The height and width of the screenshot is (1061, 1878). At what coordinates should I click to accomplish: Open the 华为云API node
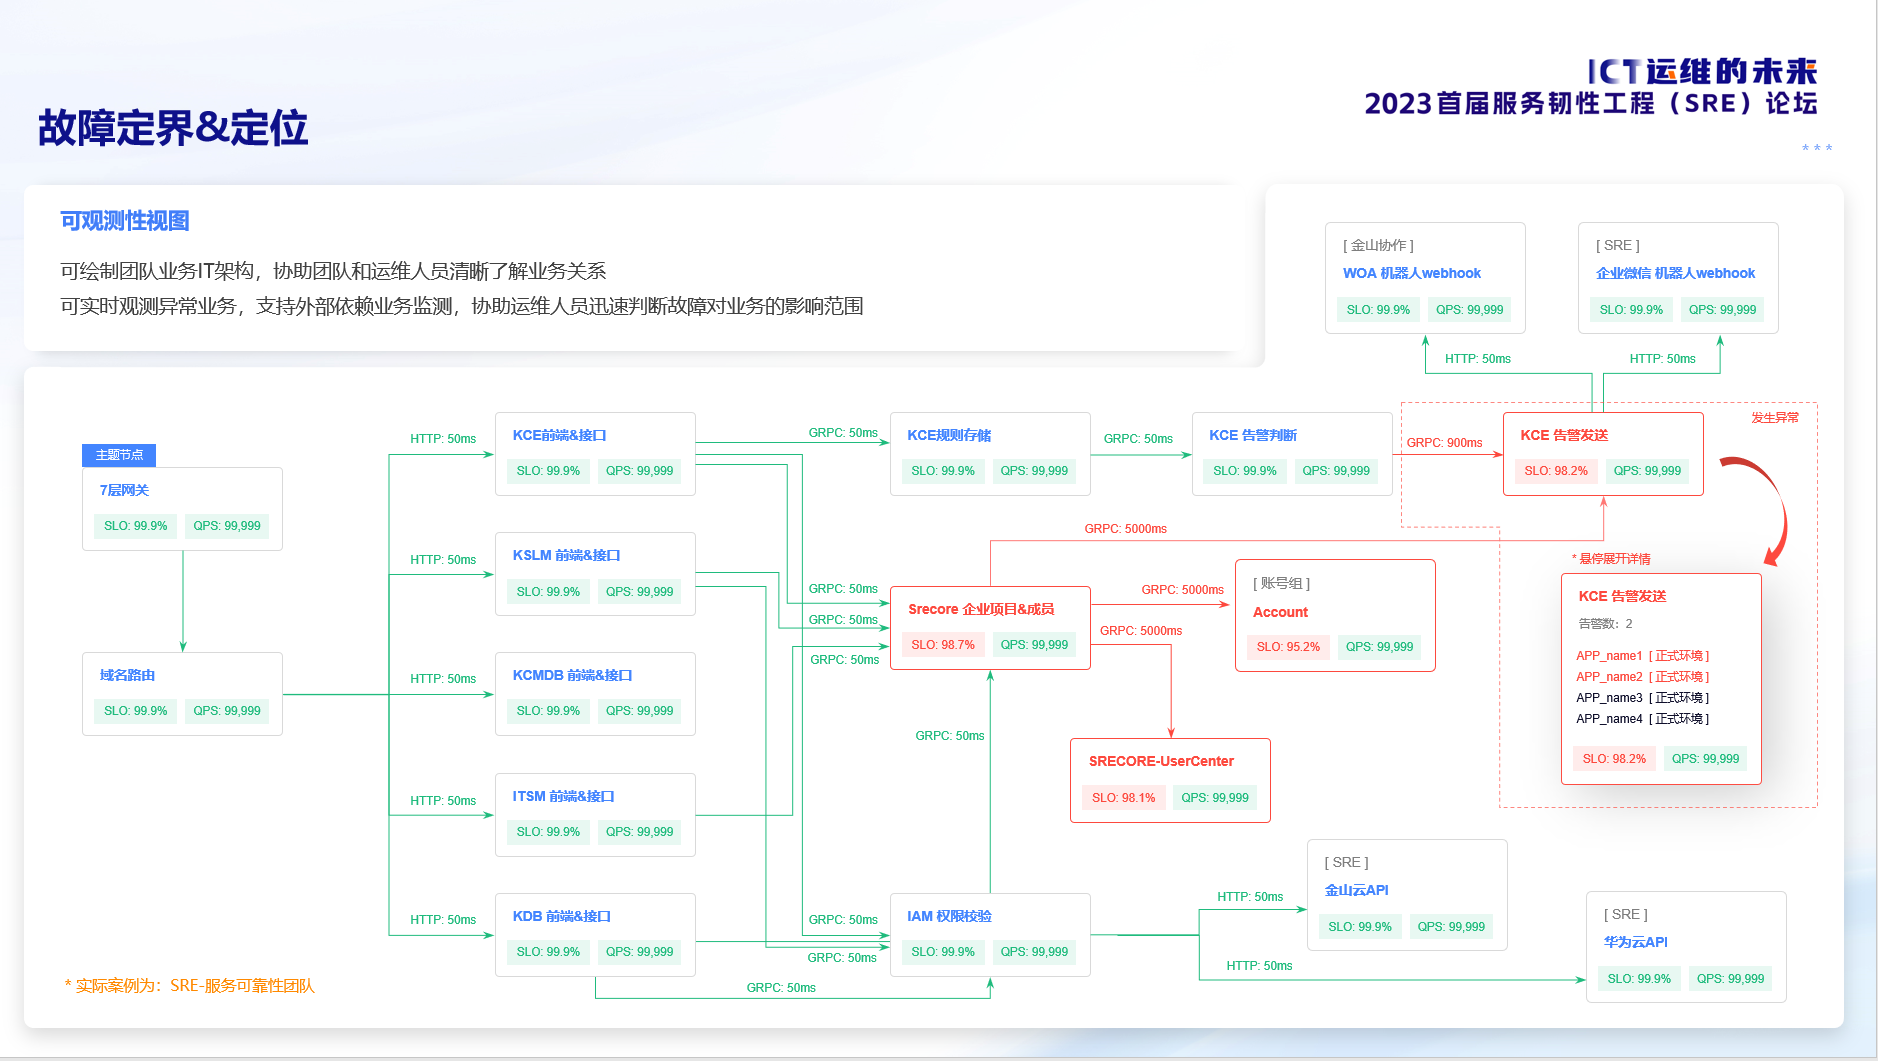click(1686, 947)
